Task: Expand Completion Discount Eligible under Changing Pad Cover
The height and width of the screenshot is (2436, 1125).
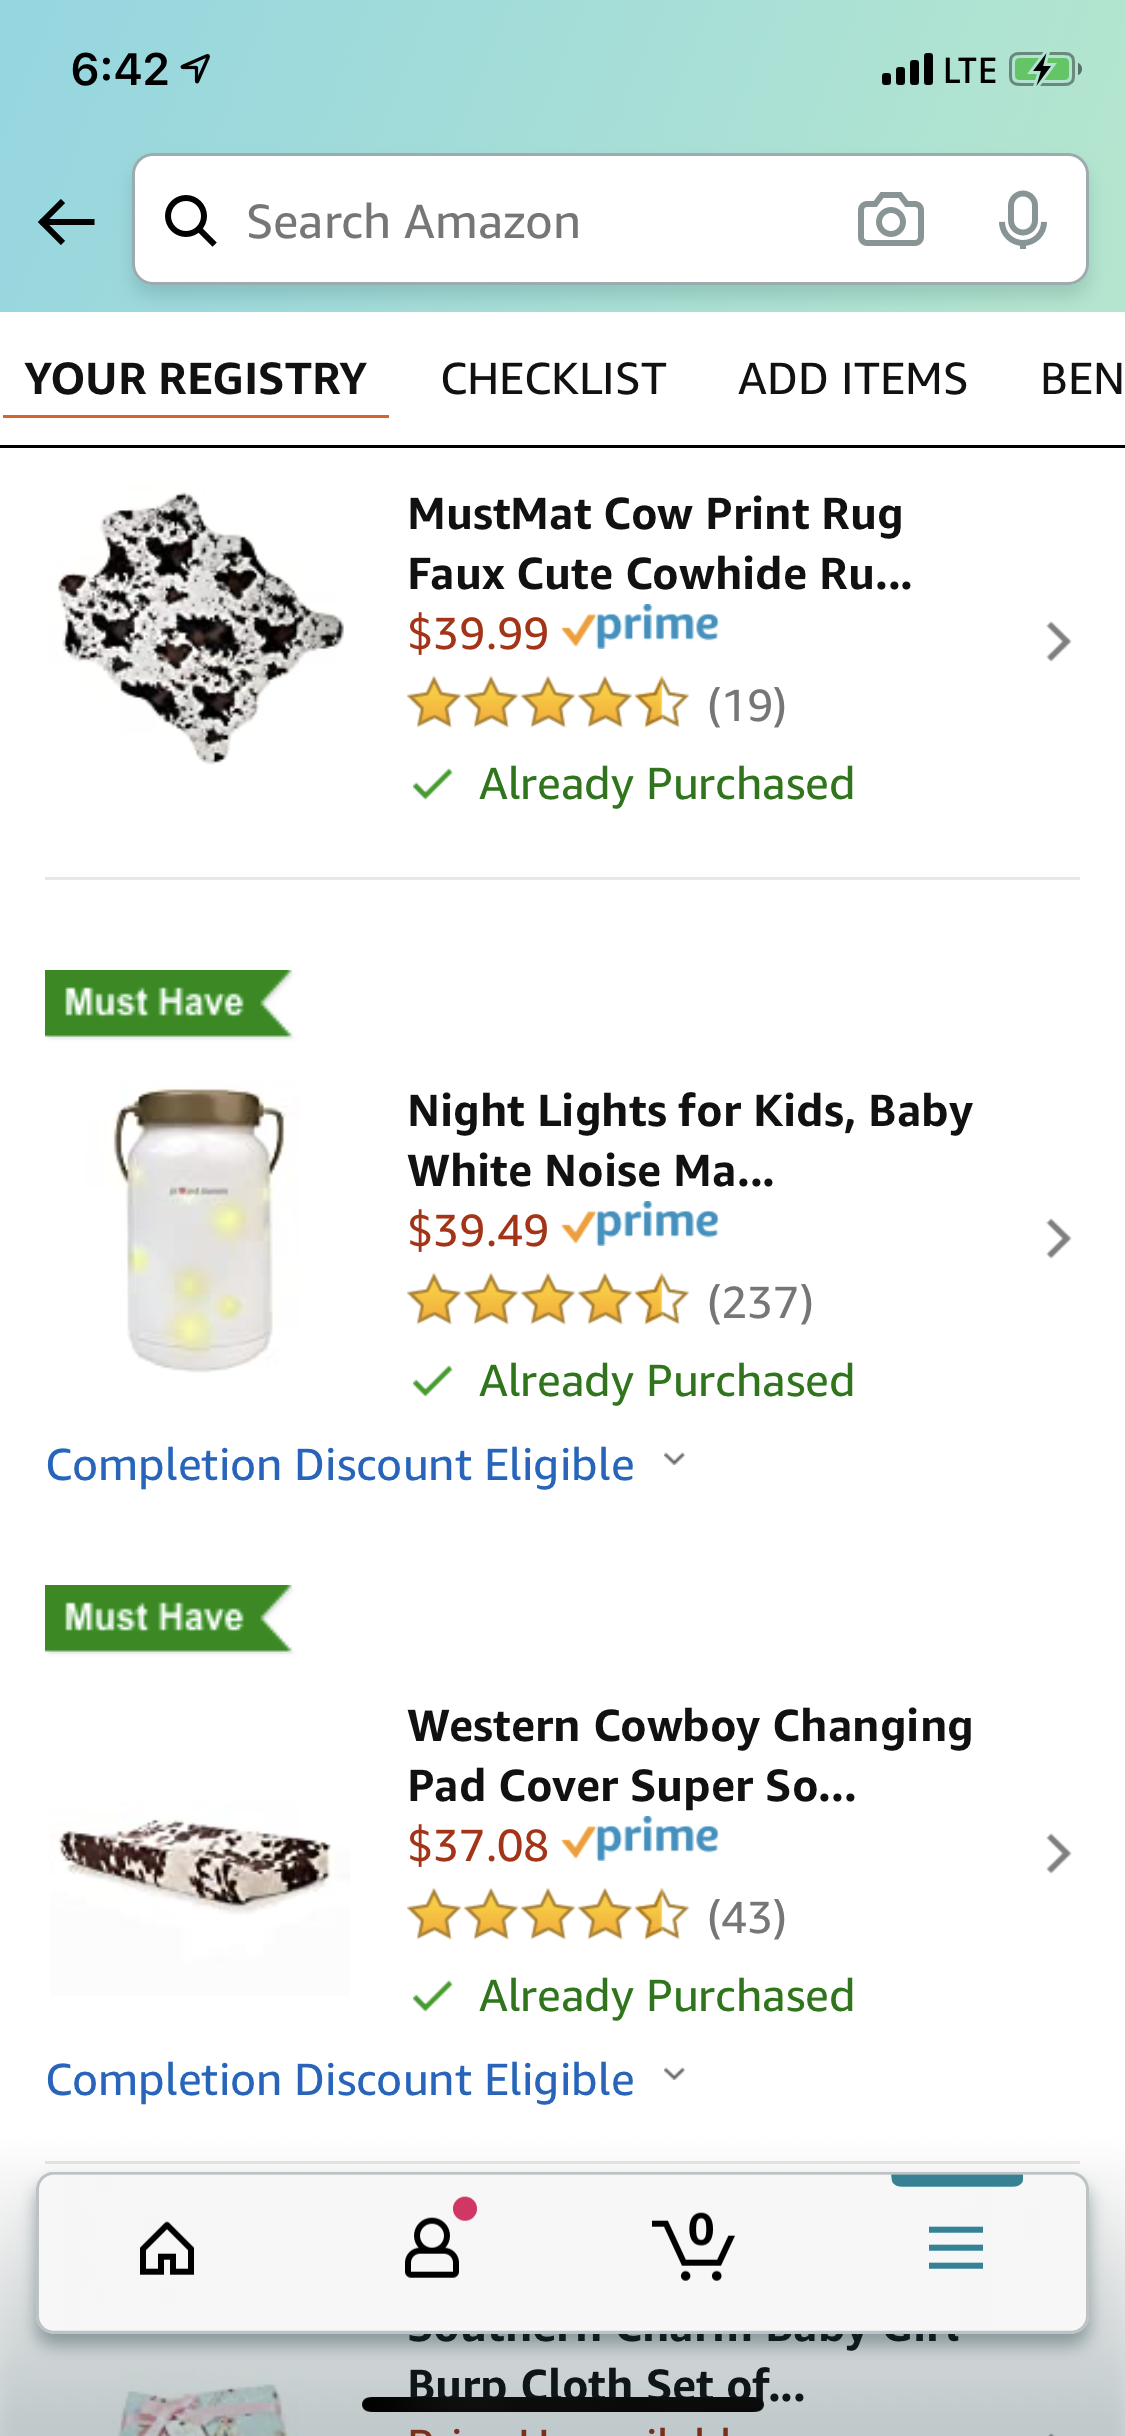Action: pos(366,2080)
